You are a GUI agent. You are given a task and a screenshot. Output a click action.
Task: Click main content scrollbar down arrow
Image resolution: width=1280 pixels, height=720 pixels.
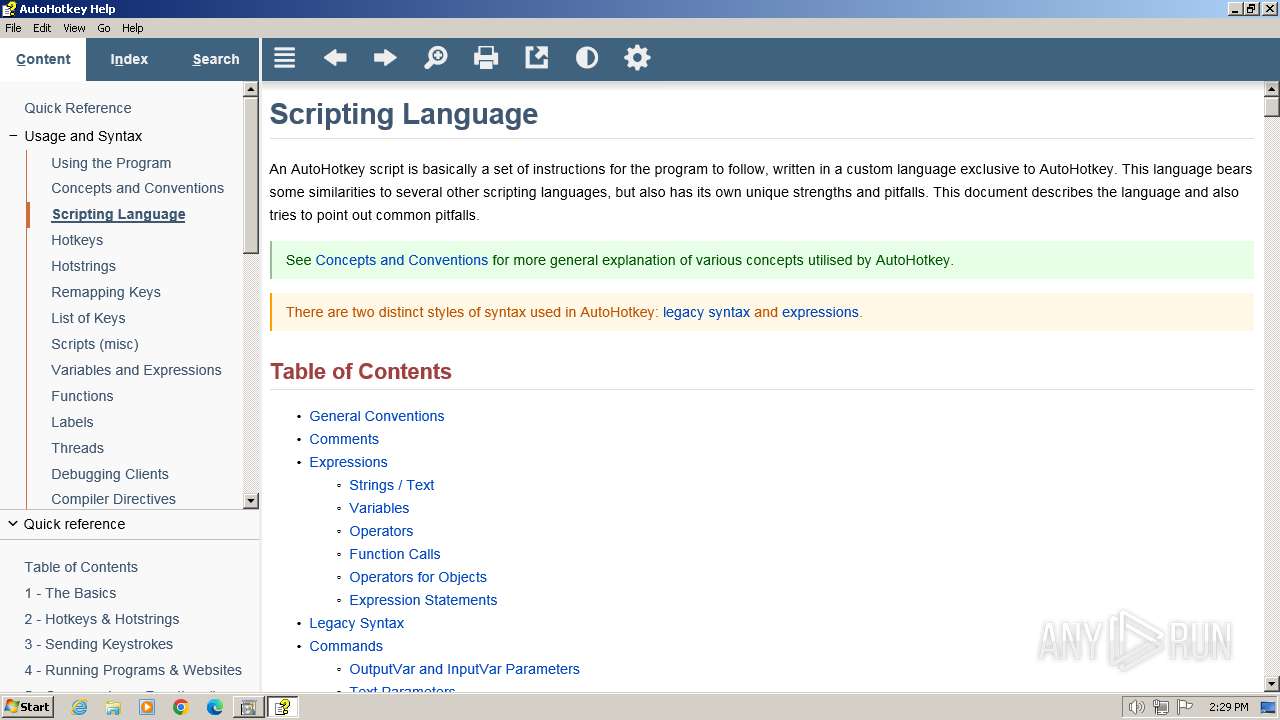point(1272,684)
